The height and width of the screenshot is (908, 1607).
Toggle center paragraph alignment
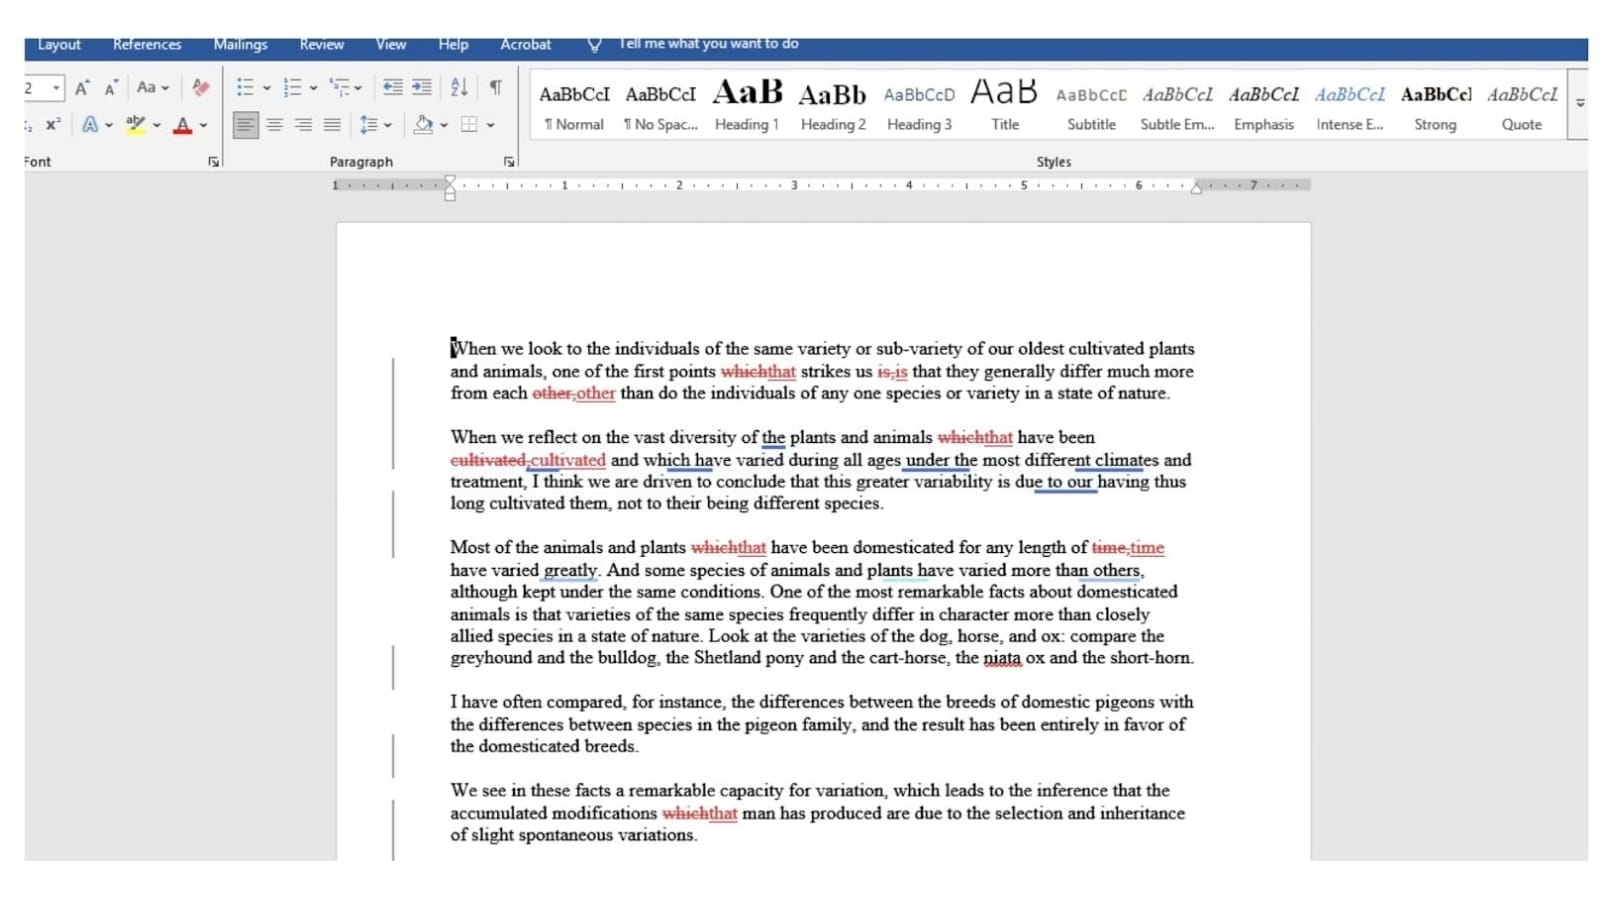pos(274,125)
